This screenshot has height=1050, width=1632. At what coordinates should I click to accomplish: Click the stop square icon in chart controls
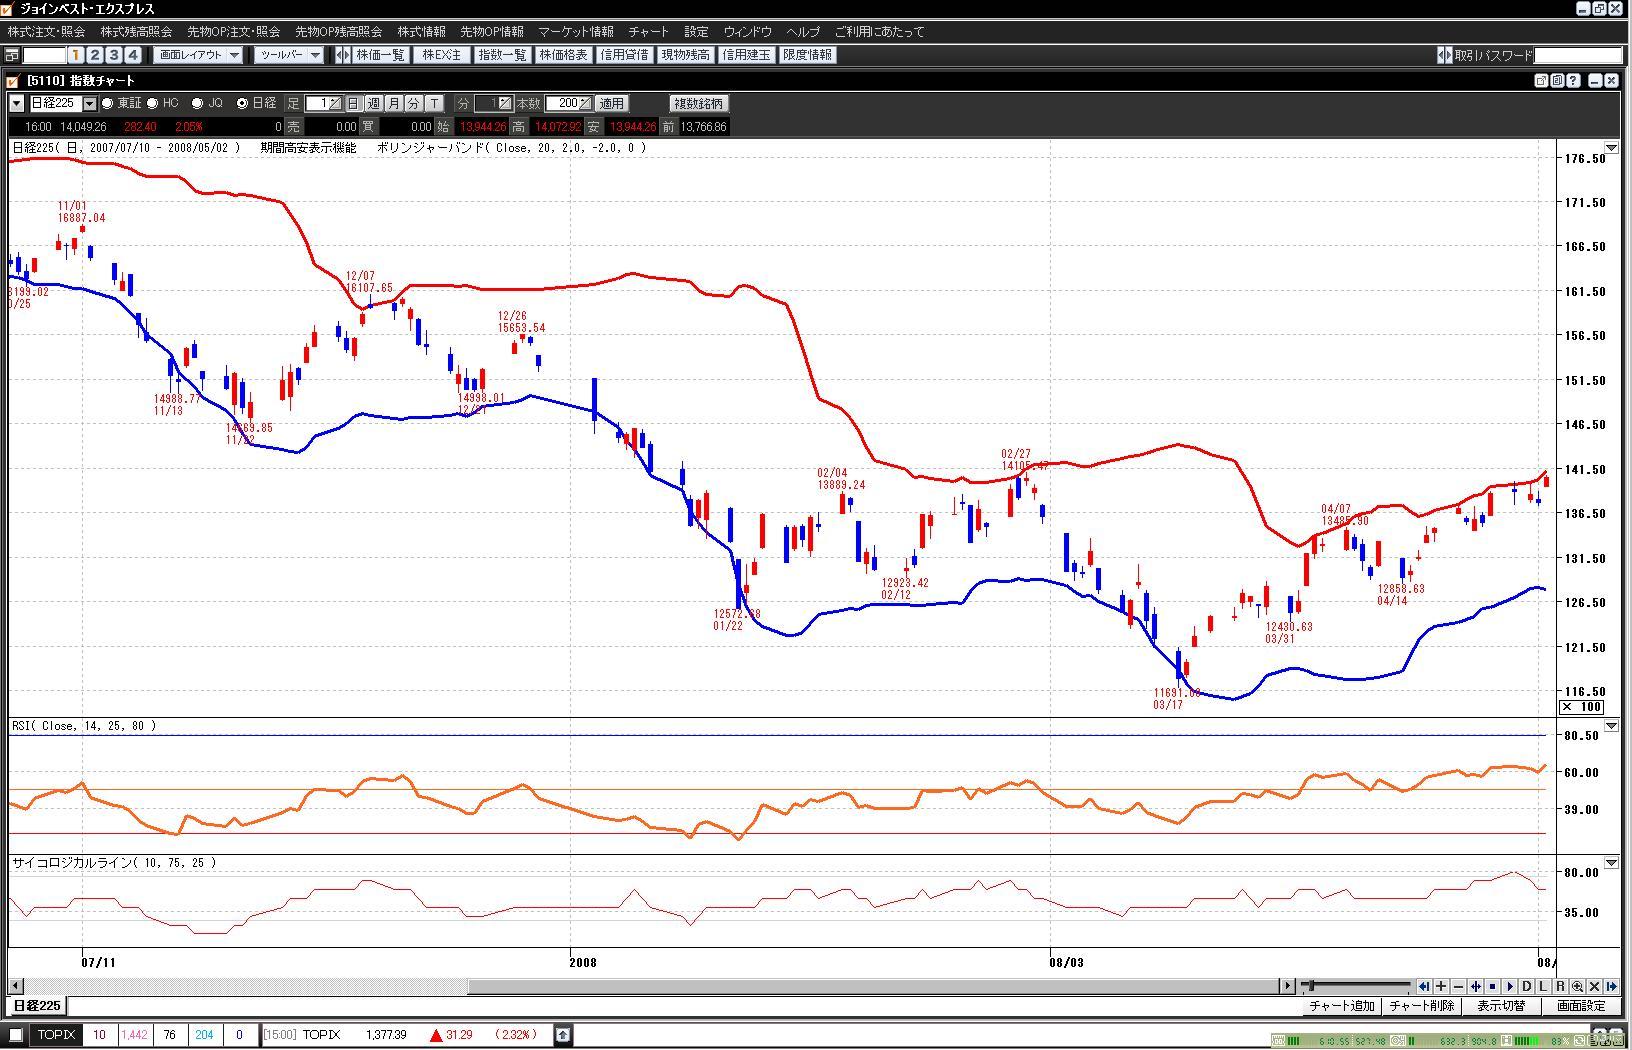(1492, 986)
